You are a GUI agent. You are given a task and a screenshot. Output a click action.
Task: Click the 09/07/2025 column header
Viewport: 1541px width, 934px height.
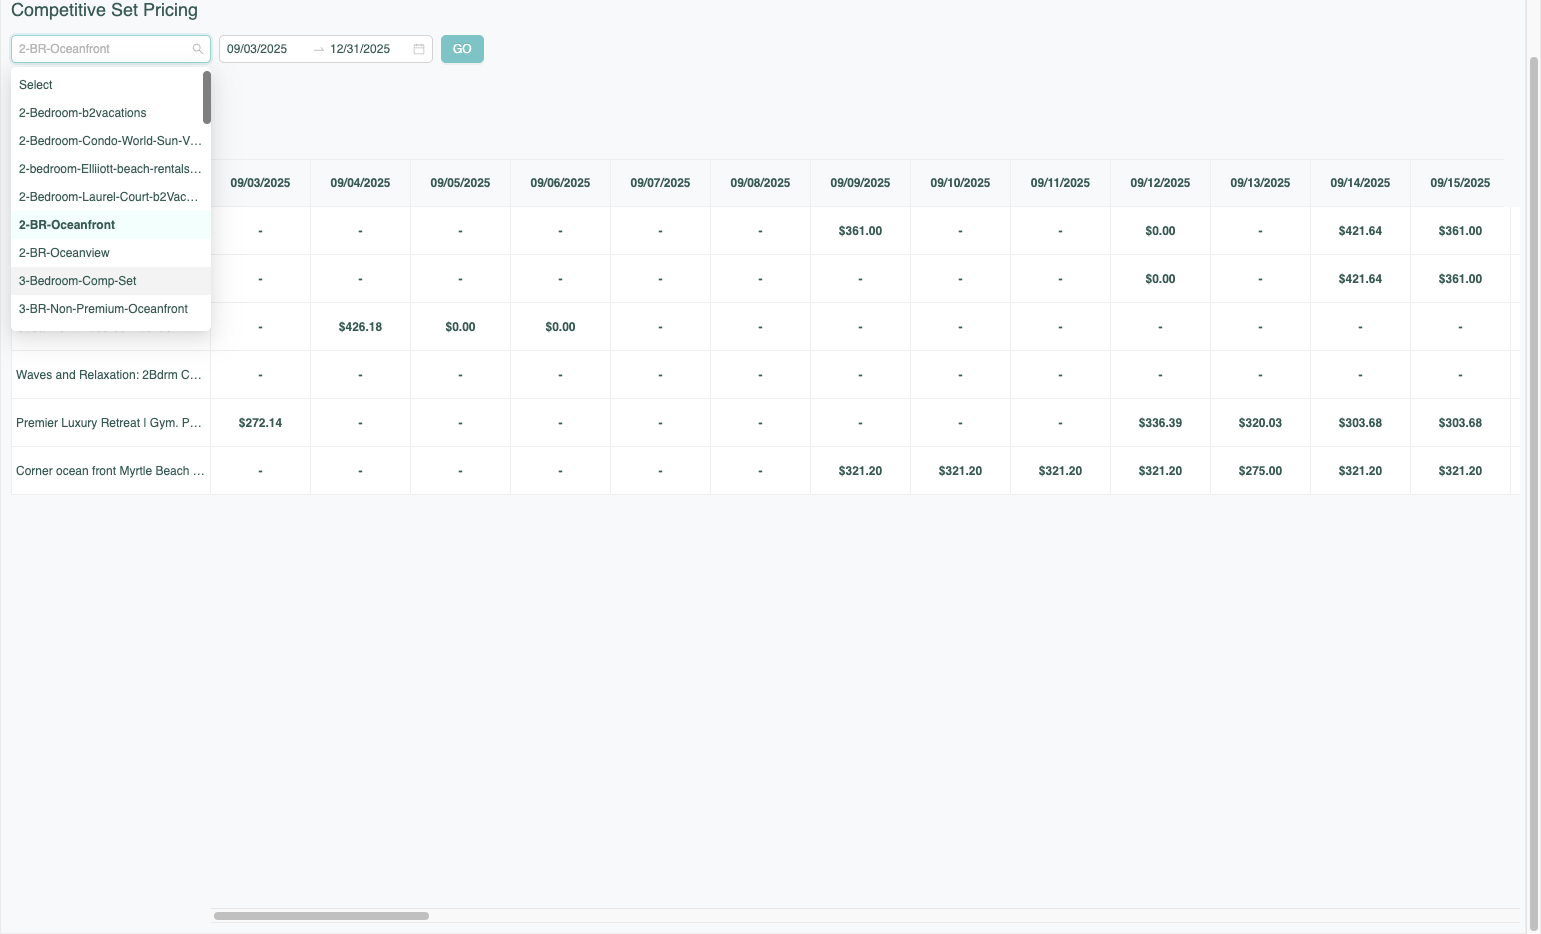tap(660, 183)
